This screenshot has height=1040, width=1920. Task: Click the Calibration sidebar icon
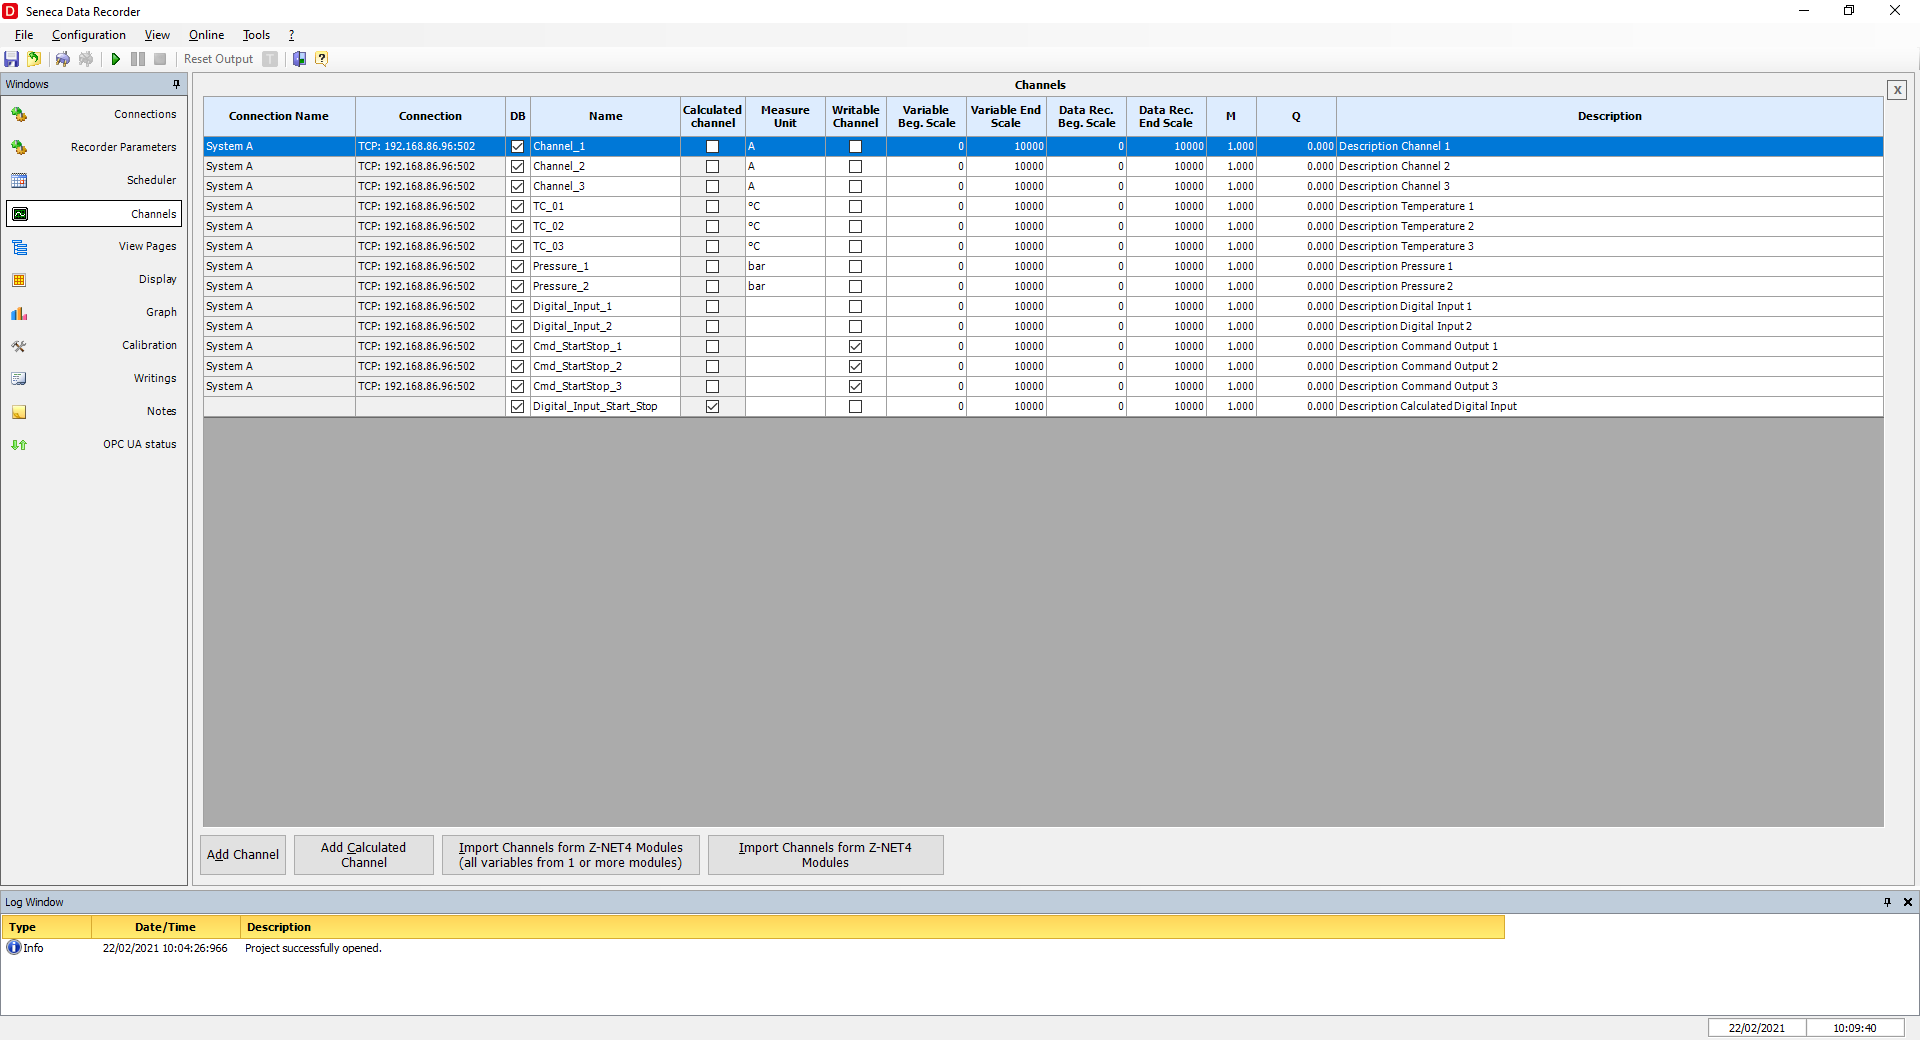19,346
